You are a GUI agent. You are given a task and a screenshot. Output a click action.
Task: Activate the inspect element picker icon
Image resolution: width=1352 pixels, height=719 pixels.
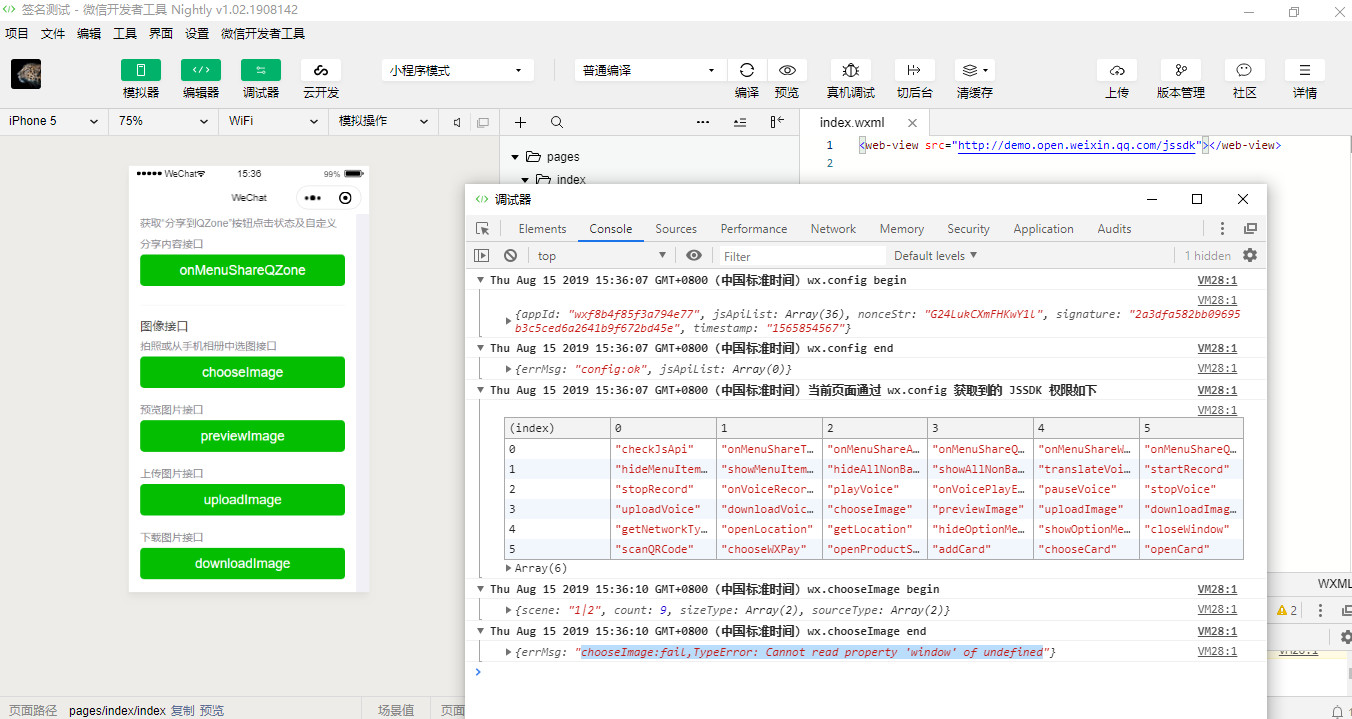point(483,229)
